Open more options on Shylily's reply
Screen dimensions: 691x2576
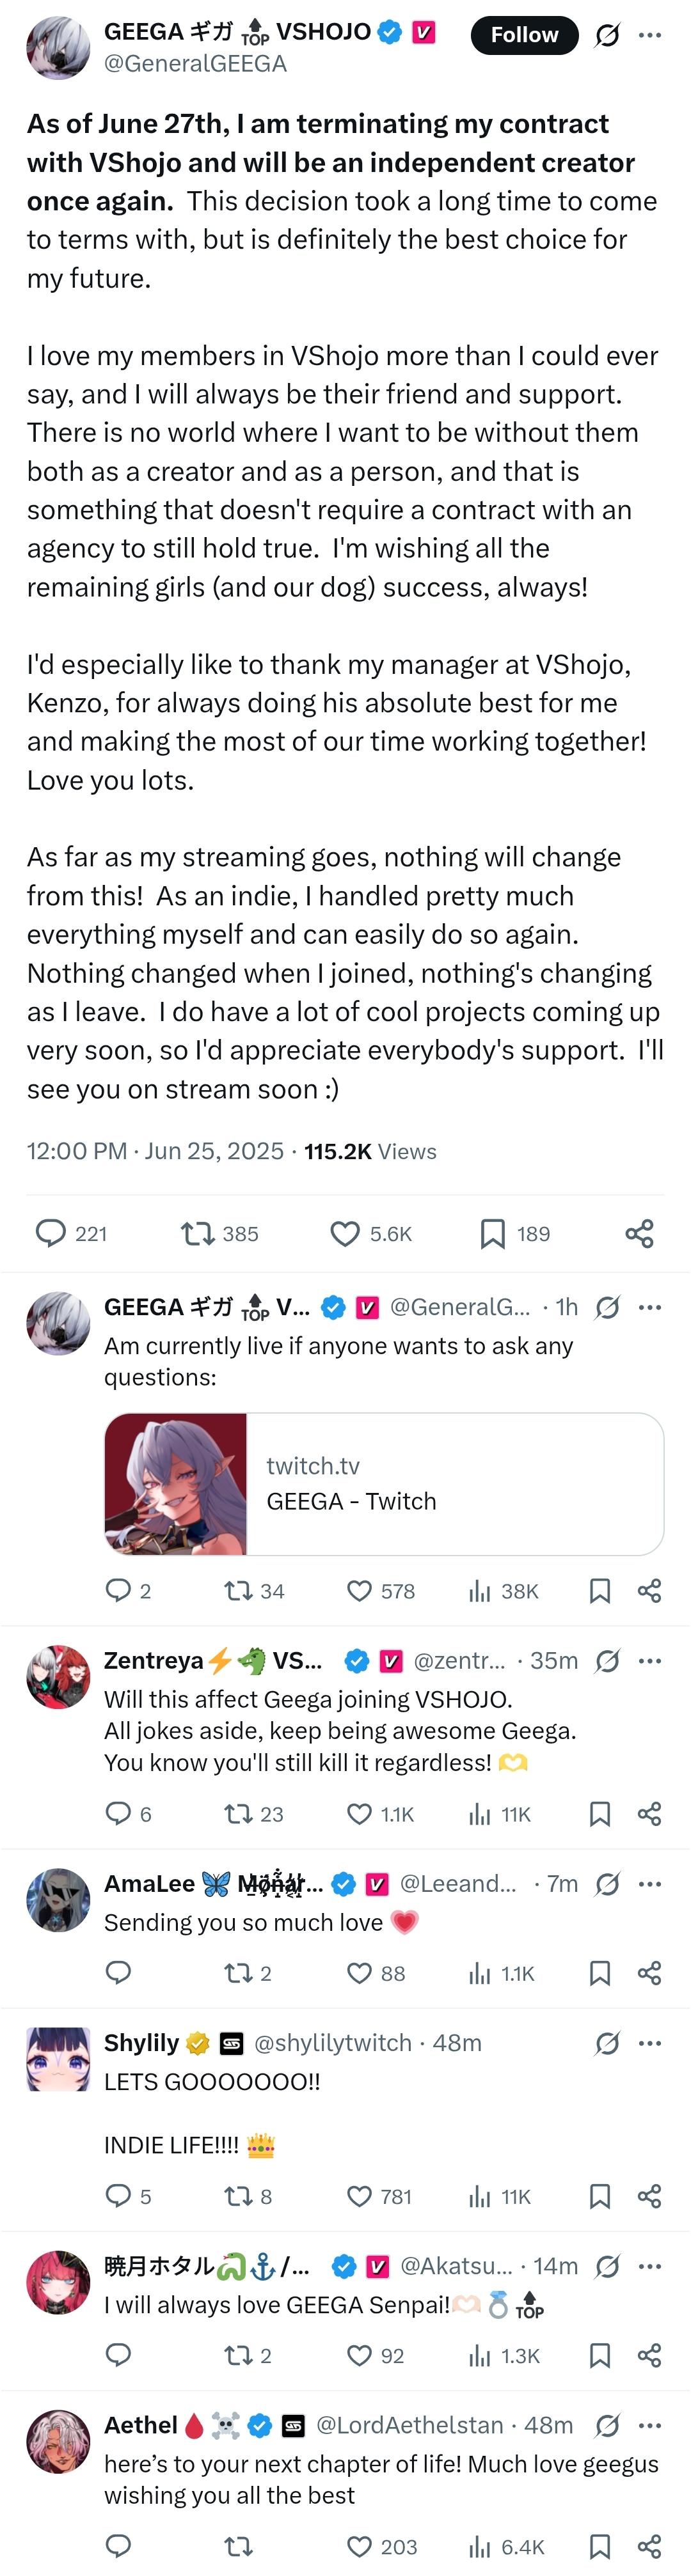pyautogui.click(x=650, y=2043)
